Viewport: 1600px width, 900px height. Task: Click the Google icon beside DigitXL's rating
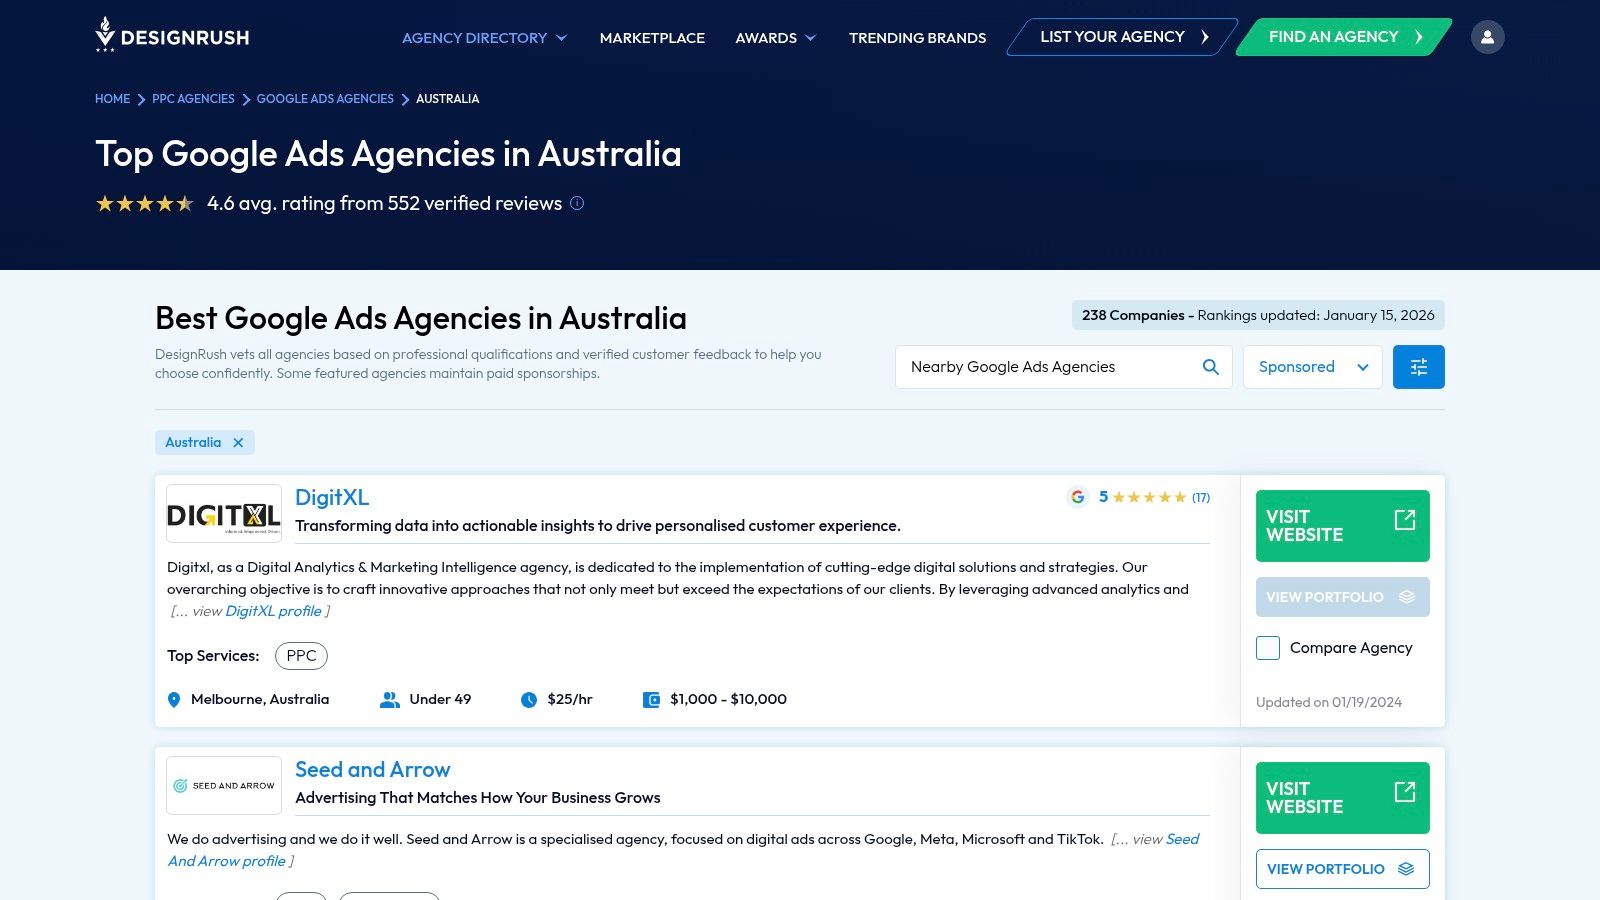[x=1077, y=497]
